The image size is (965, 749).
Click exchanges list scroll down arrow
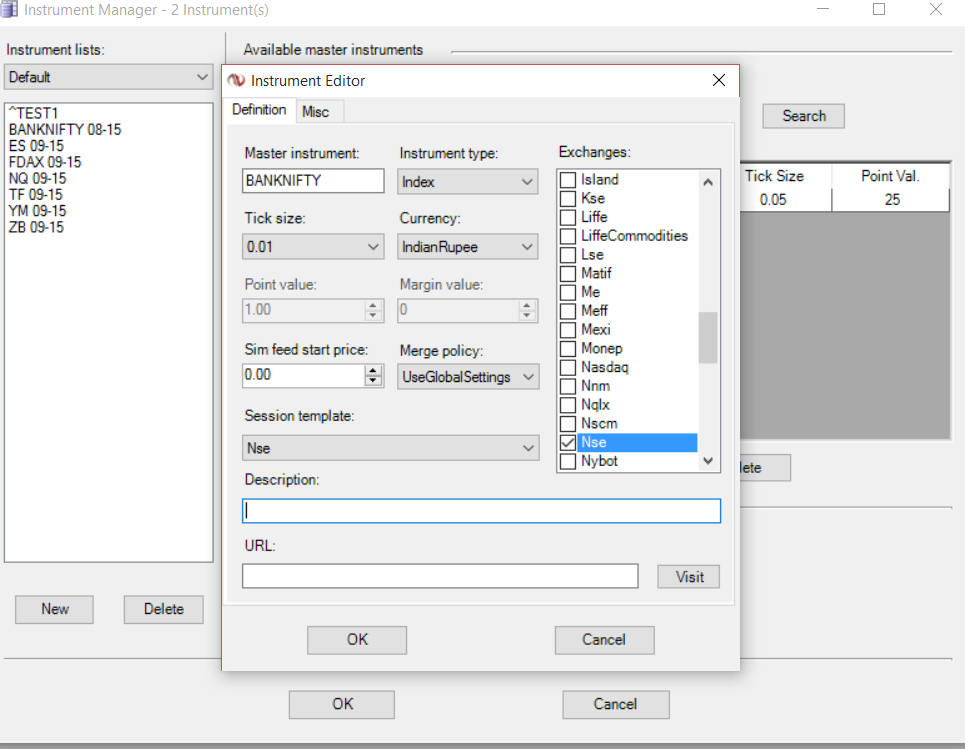click(708, 461)
